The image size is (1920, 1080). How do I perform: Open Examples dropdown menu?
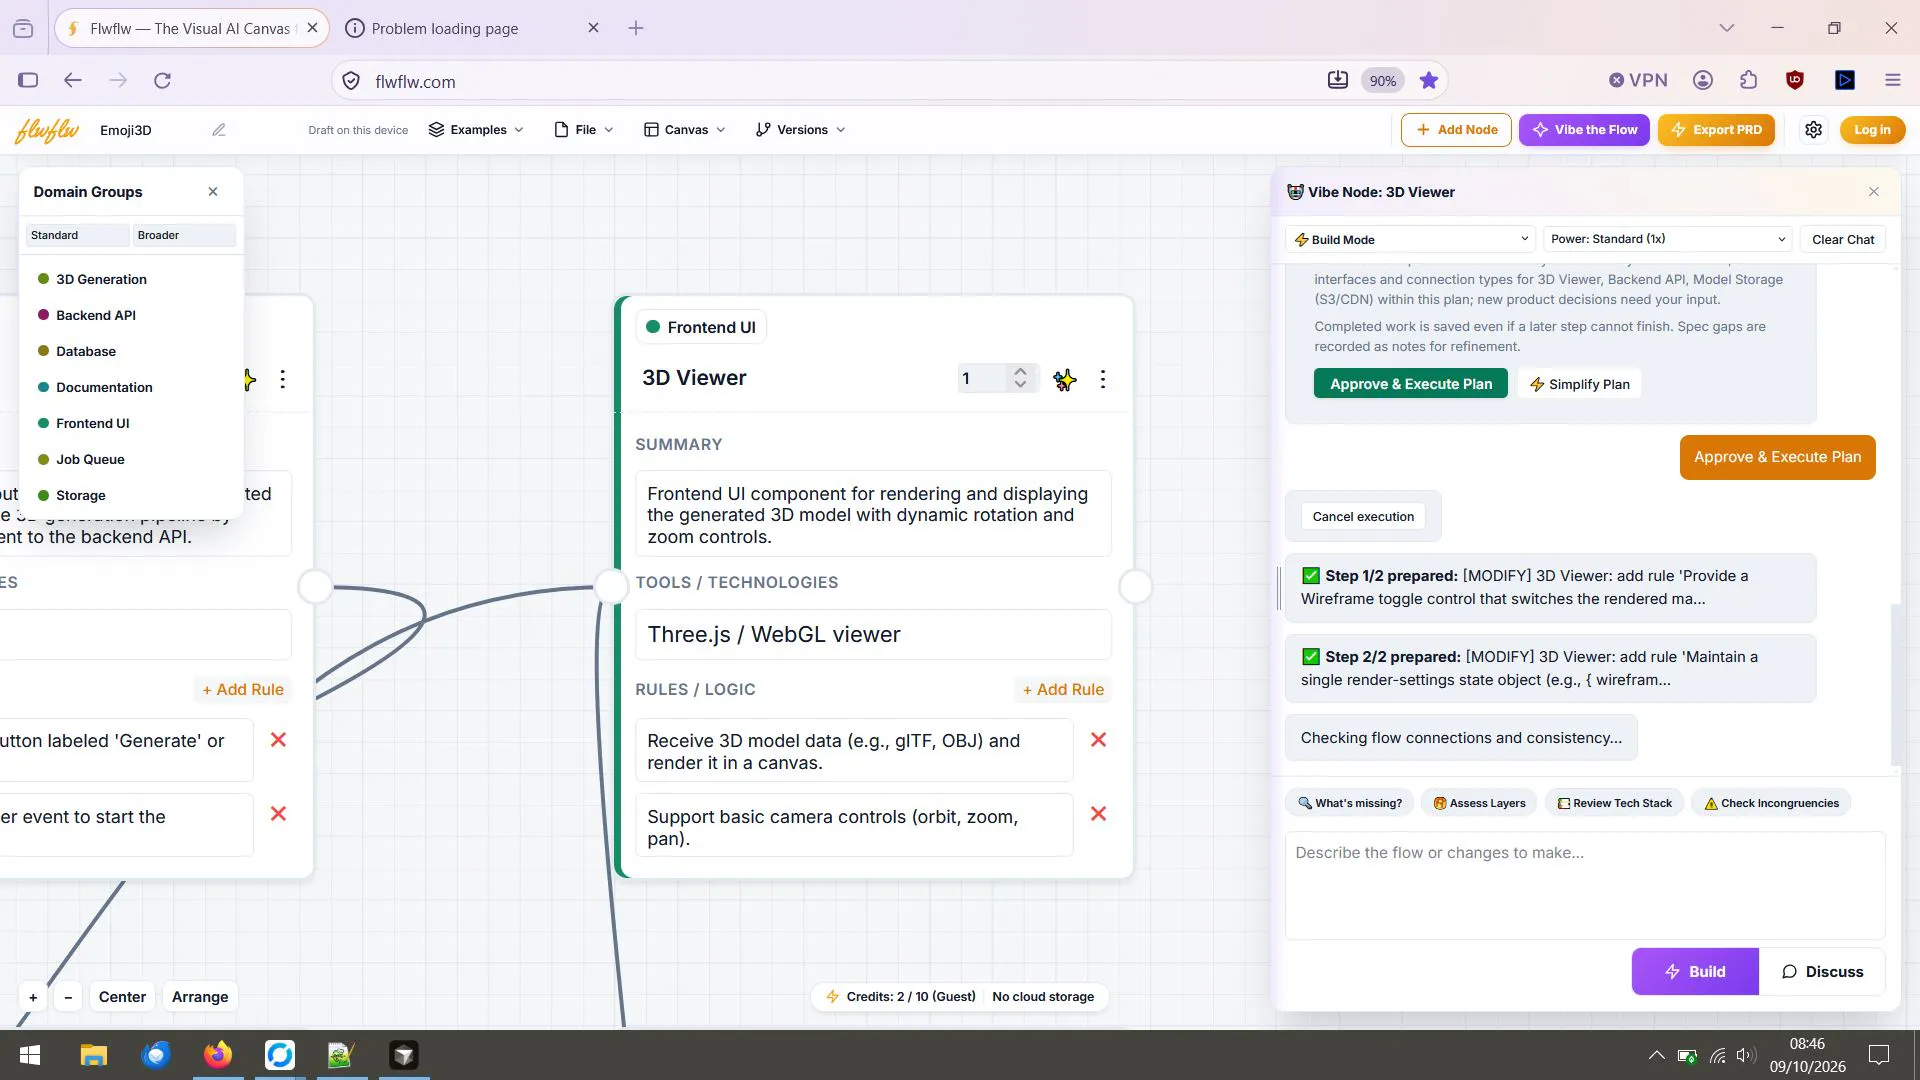476,130
